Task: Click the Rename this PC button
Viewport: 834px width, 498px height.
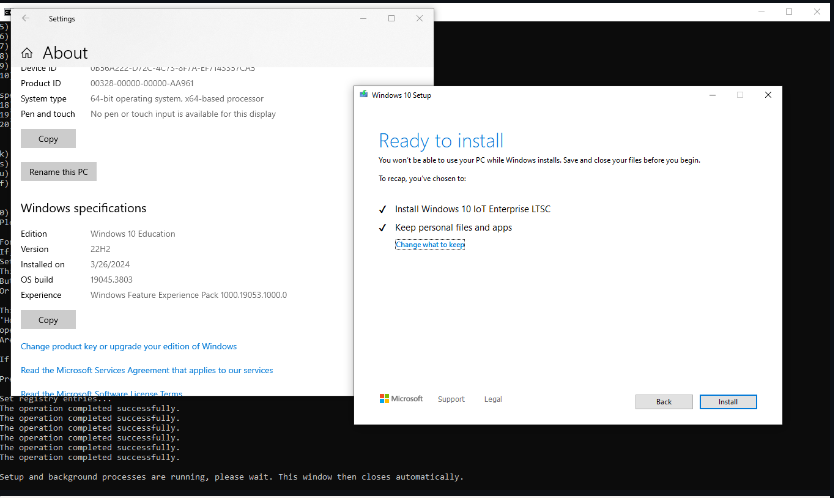Action: 59,172
